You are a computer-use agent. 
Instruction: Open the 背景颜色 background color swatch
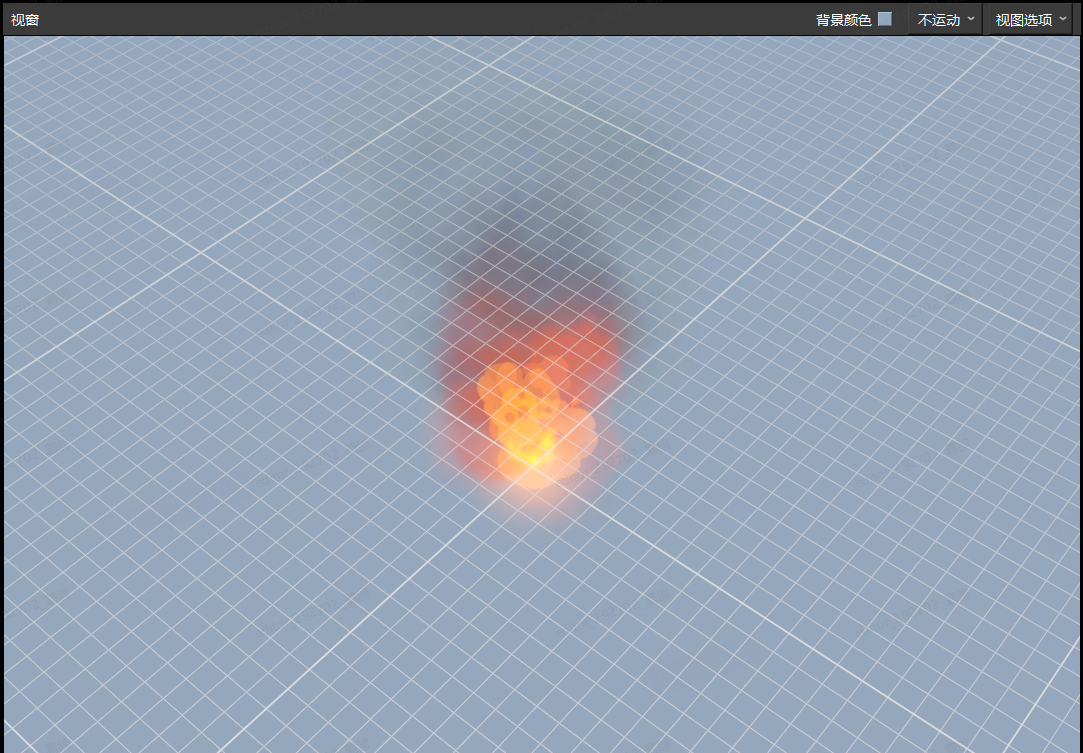click(x=885, y=19)
